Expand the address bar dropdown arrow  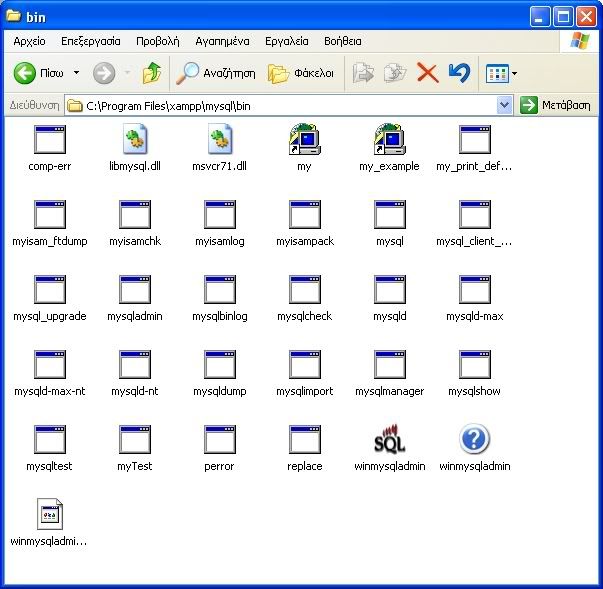click(504, 105)
